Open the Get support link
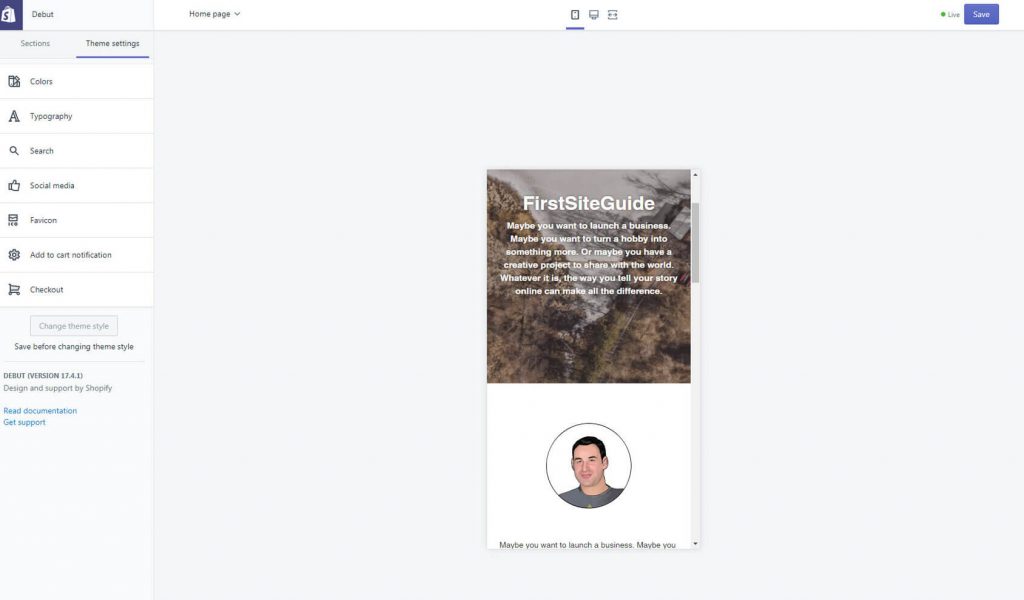1024x600 pixels. [24, 421]
